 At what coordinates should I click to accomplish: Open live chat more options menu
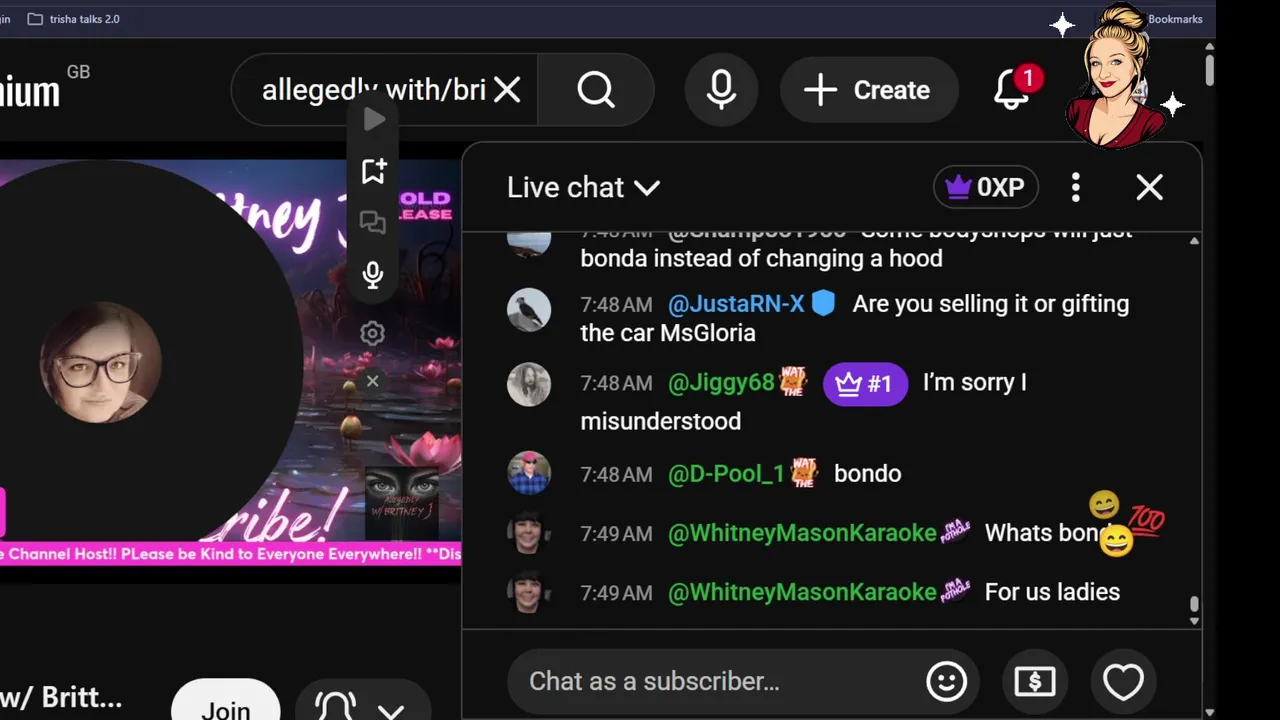pos(1076,187)
